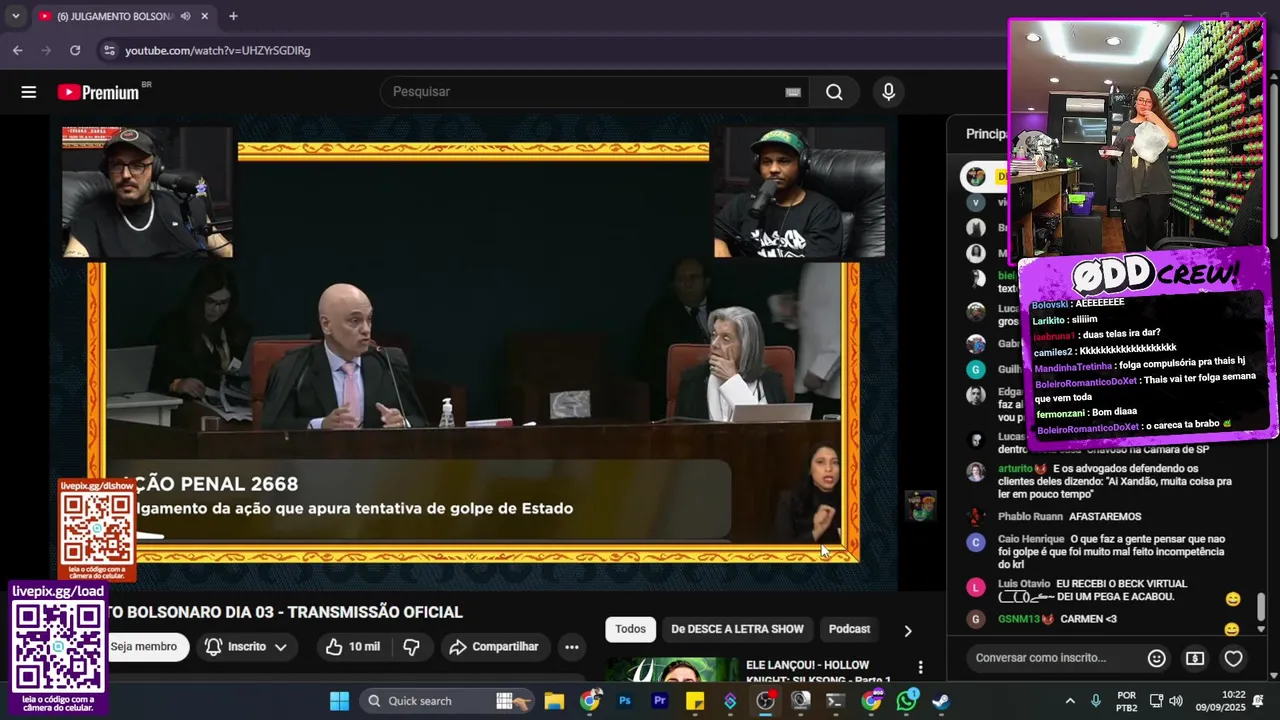Open volume control in system tray
This screenshot has height=720, width=1280.
coord(1175,701)
